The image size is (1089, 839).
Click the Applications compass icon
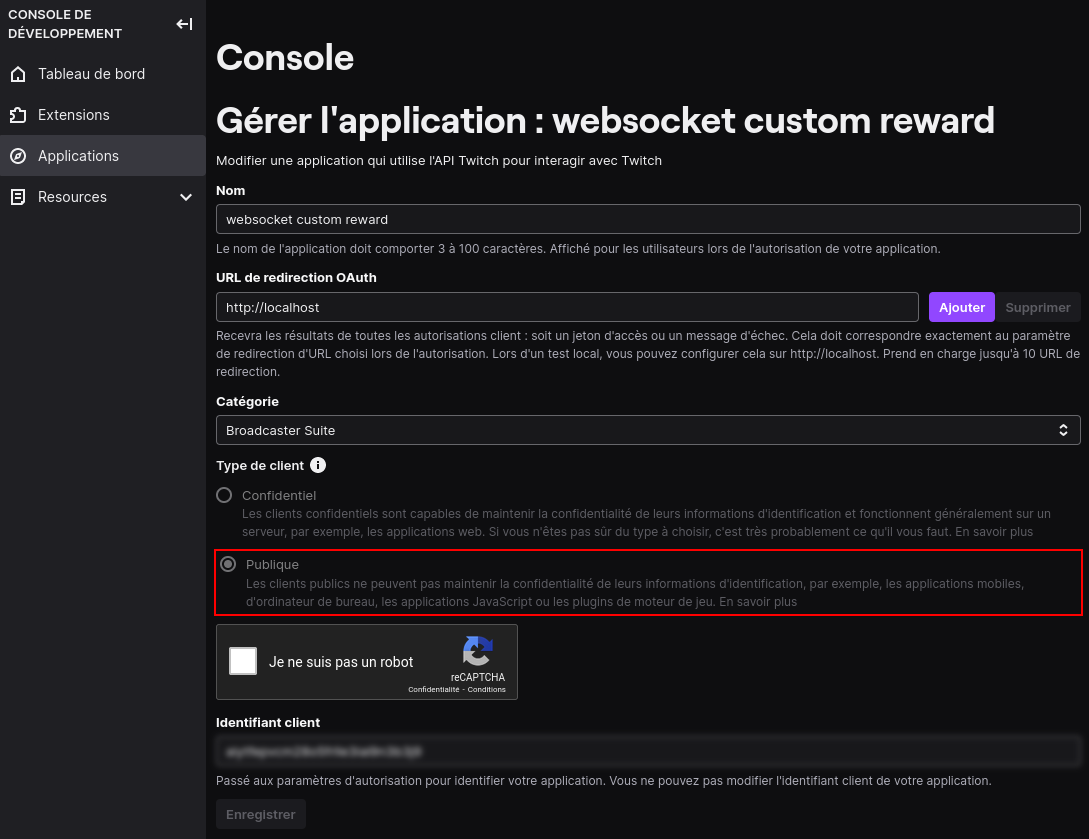click(x=18, y=156)
